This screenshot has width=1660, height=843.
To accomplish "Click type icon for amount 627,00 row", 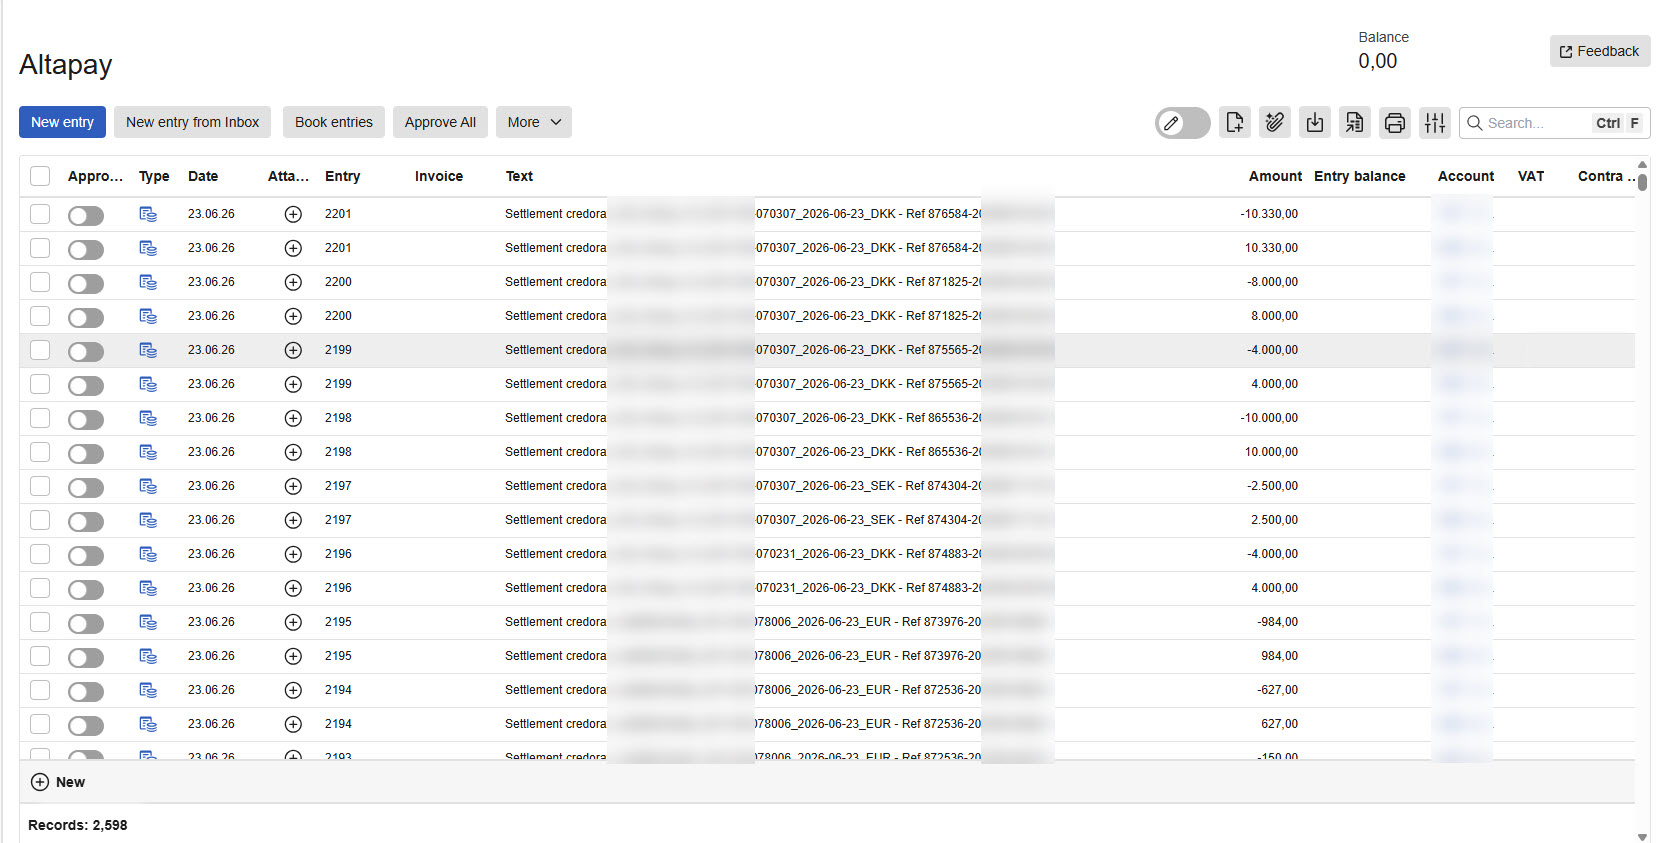I will tap(148, 724).
